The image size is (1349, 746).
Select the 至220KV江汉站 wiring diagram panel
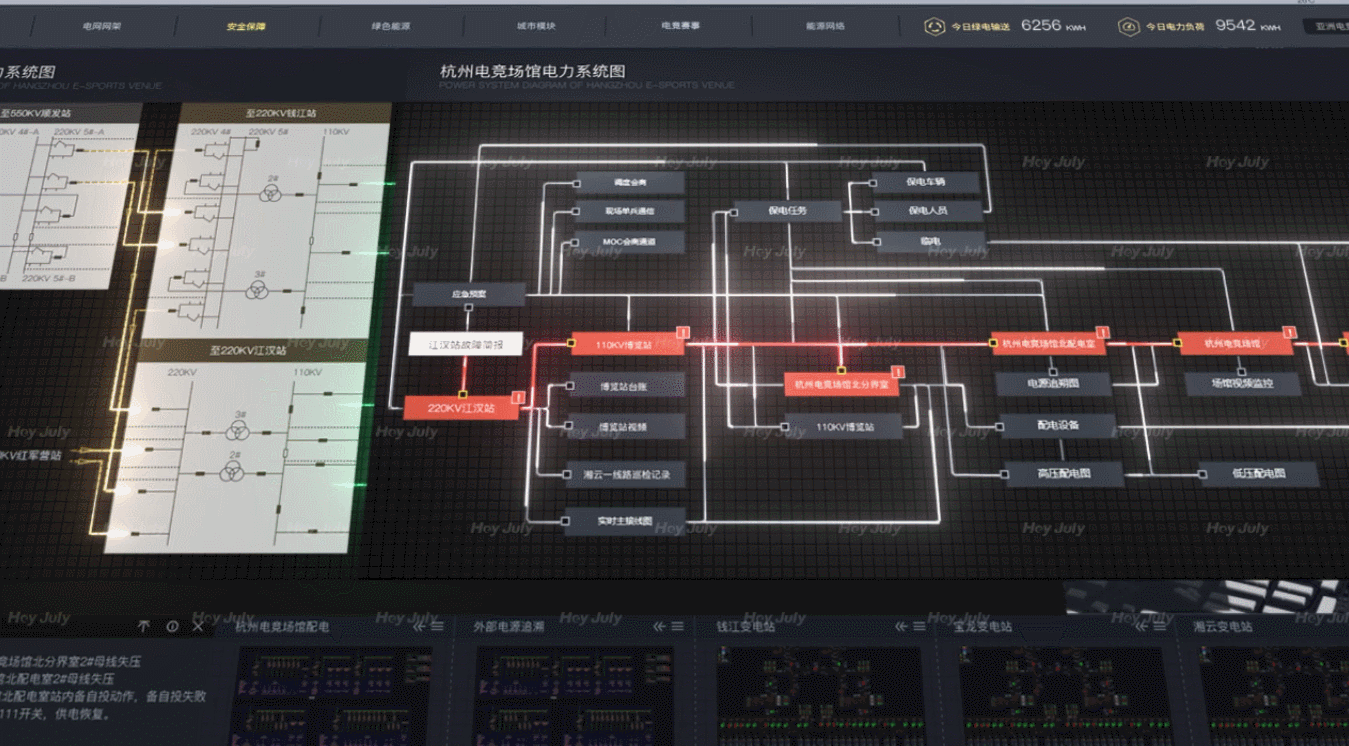coord(236,446)
